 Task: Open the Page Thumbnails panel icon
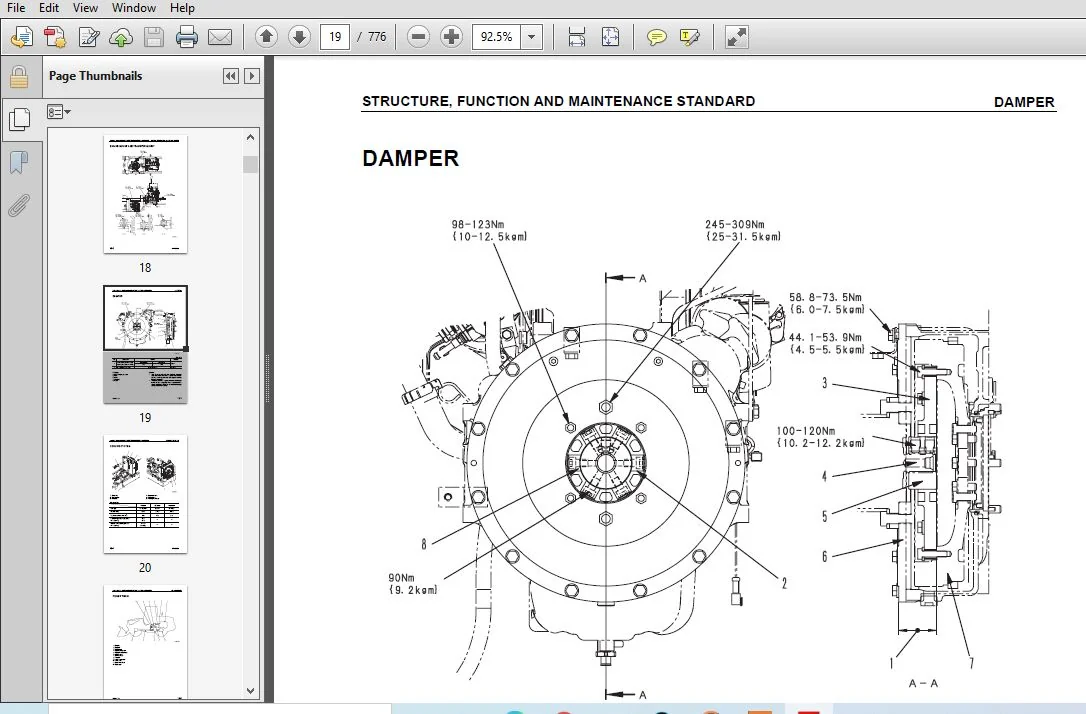click(x=19, y=120)
